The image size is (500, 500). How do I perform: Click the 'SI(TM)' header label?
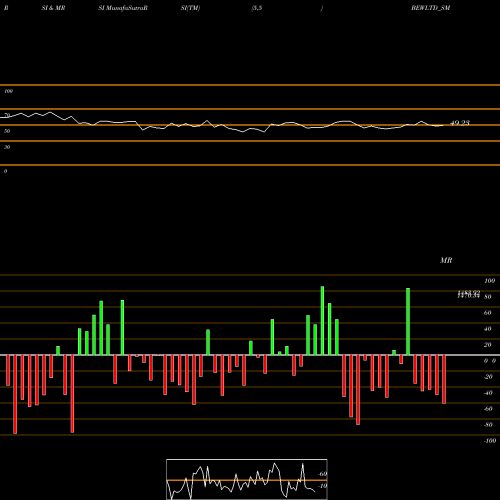point(190,8)
